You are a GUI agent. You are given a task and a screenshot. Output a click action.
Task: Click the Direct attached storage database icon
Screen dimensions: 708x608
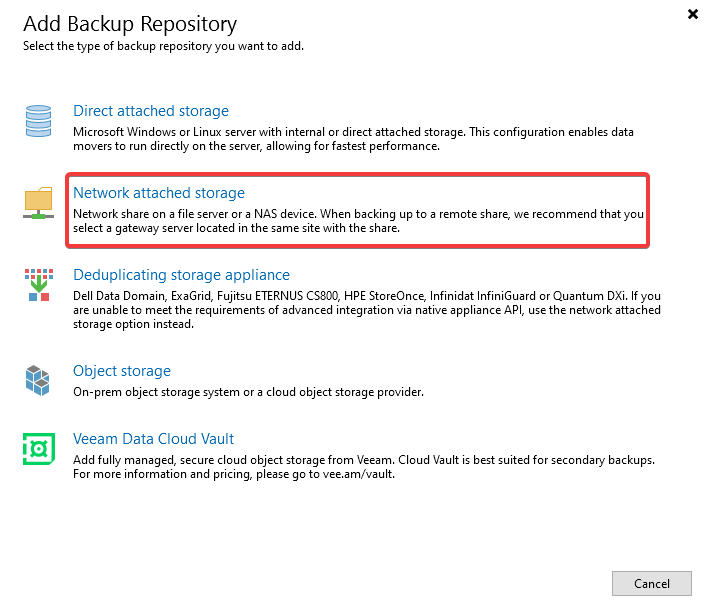[39, 121]
